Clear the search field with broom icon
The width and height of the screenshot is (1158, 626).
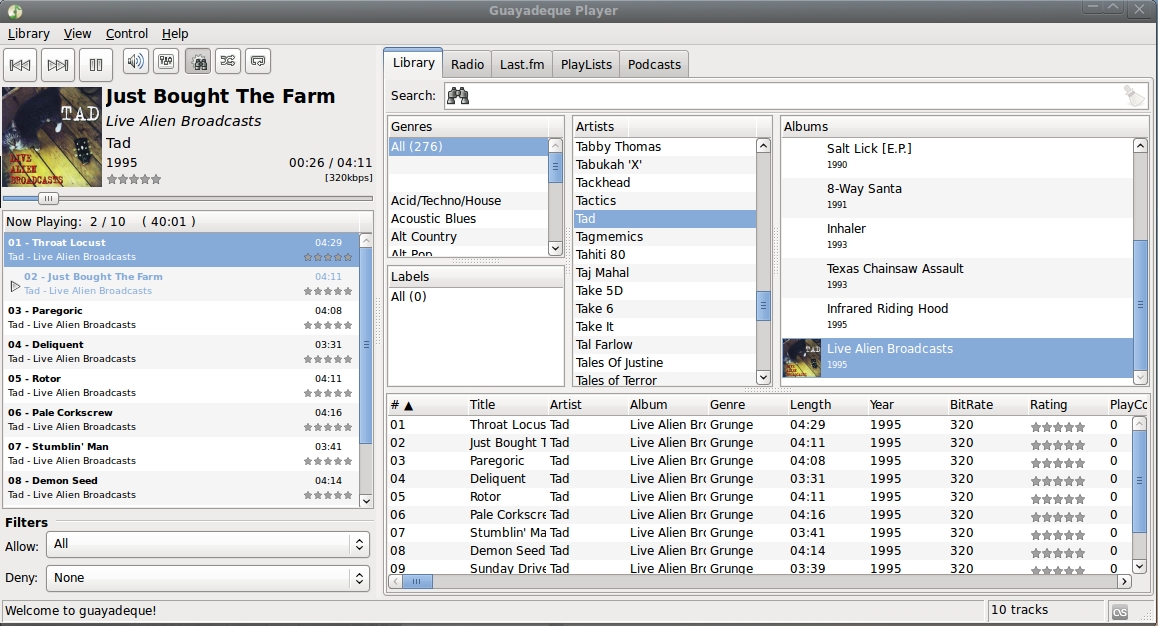(1134, 96)
